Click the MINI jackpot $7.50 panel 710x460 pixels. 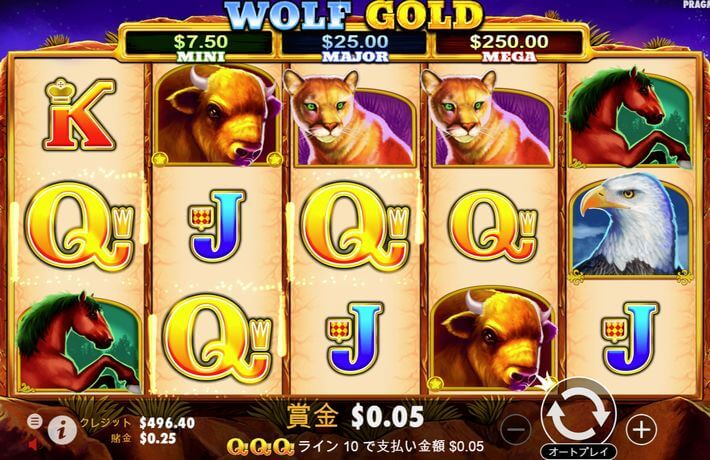coord(199,46)
